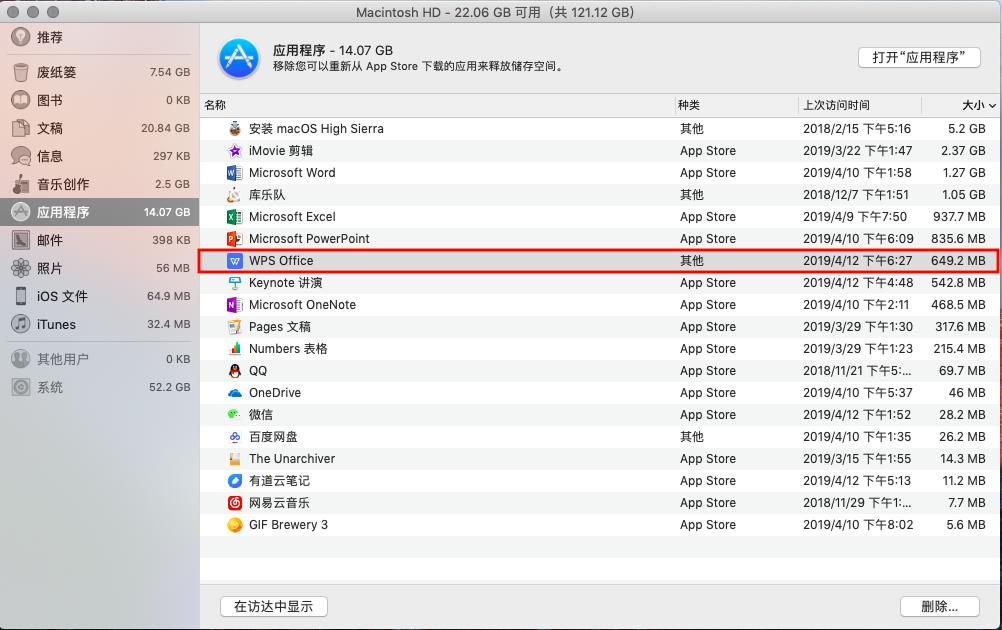This screenshot has width=1002, height=630.
Task: Click the blue App Store icon in header
Action: 239,57
